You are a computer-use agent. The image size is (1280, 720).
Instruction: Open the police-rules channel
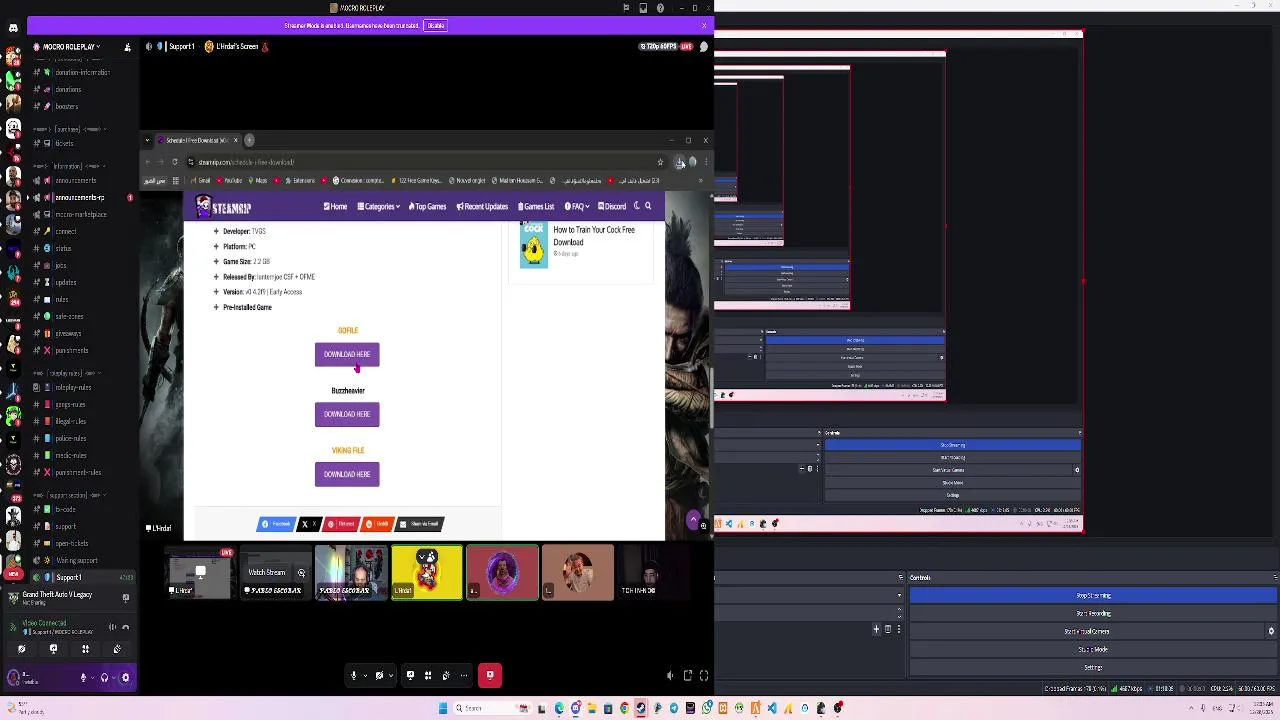[x=70, y=438]
